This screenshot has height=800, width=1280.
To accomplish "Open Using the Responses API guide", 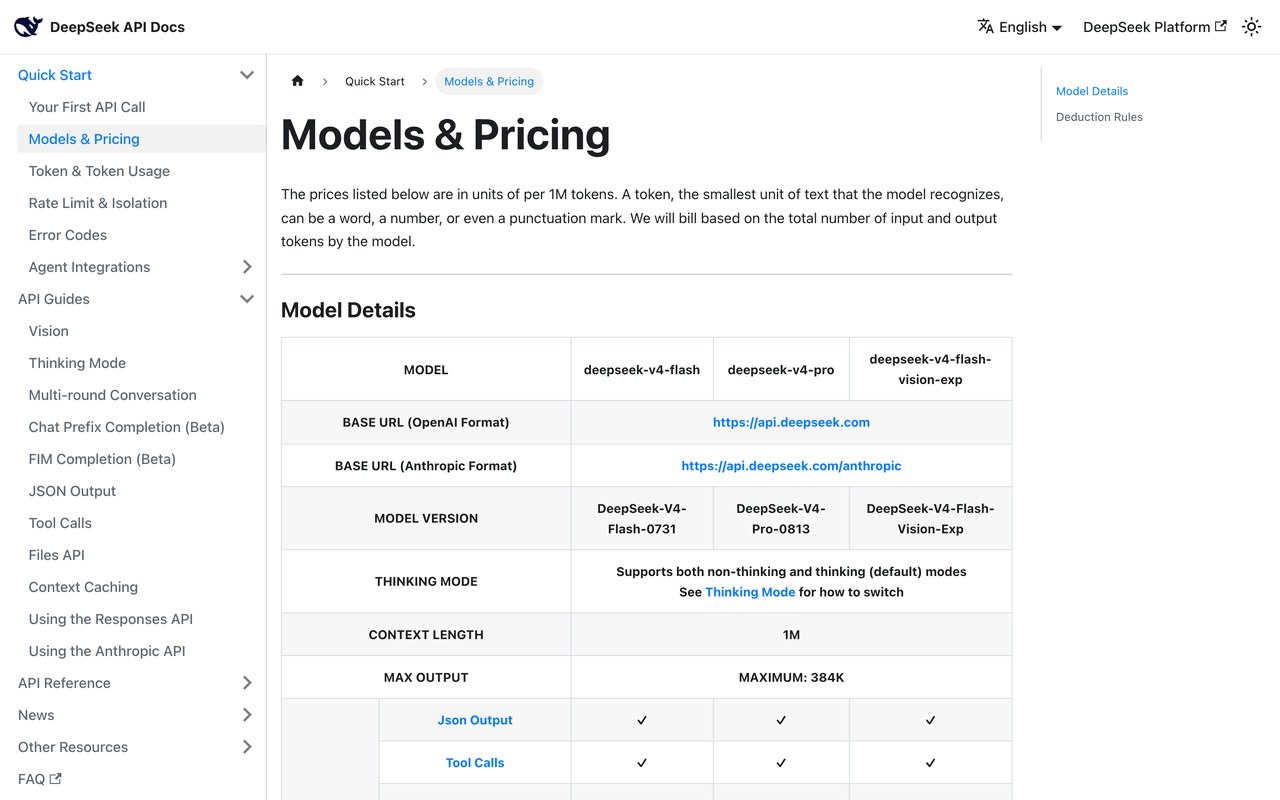I will pyautogui.click(x=111, y=619).
